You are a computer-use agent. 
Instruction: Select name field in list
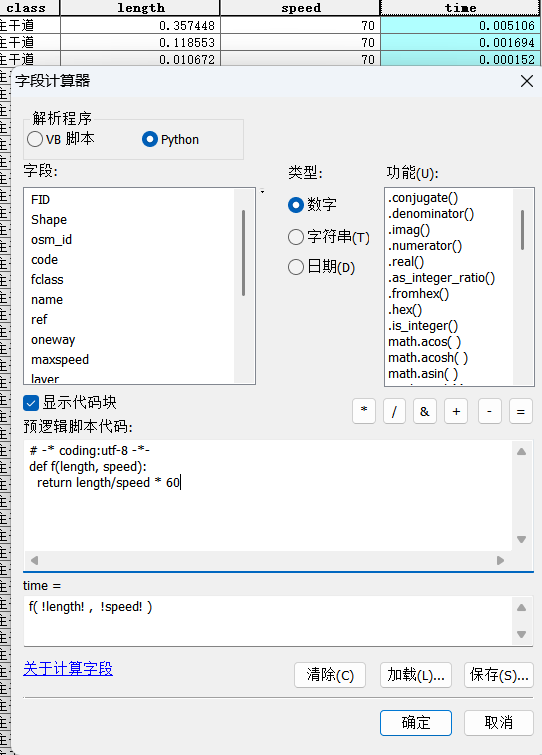pos(47,299)
